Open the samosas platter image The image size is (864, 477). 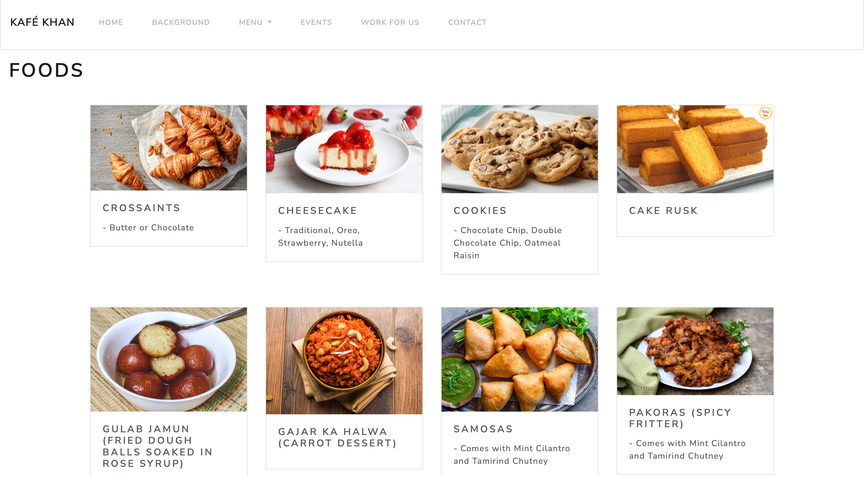click(x=520, y=360)
